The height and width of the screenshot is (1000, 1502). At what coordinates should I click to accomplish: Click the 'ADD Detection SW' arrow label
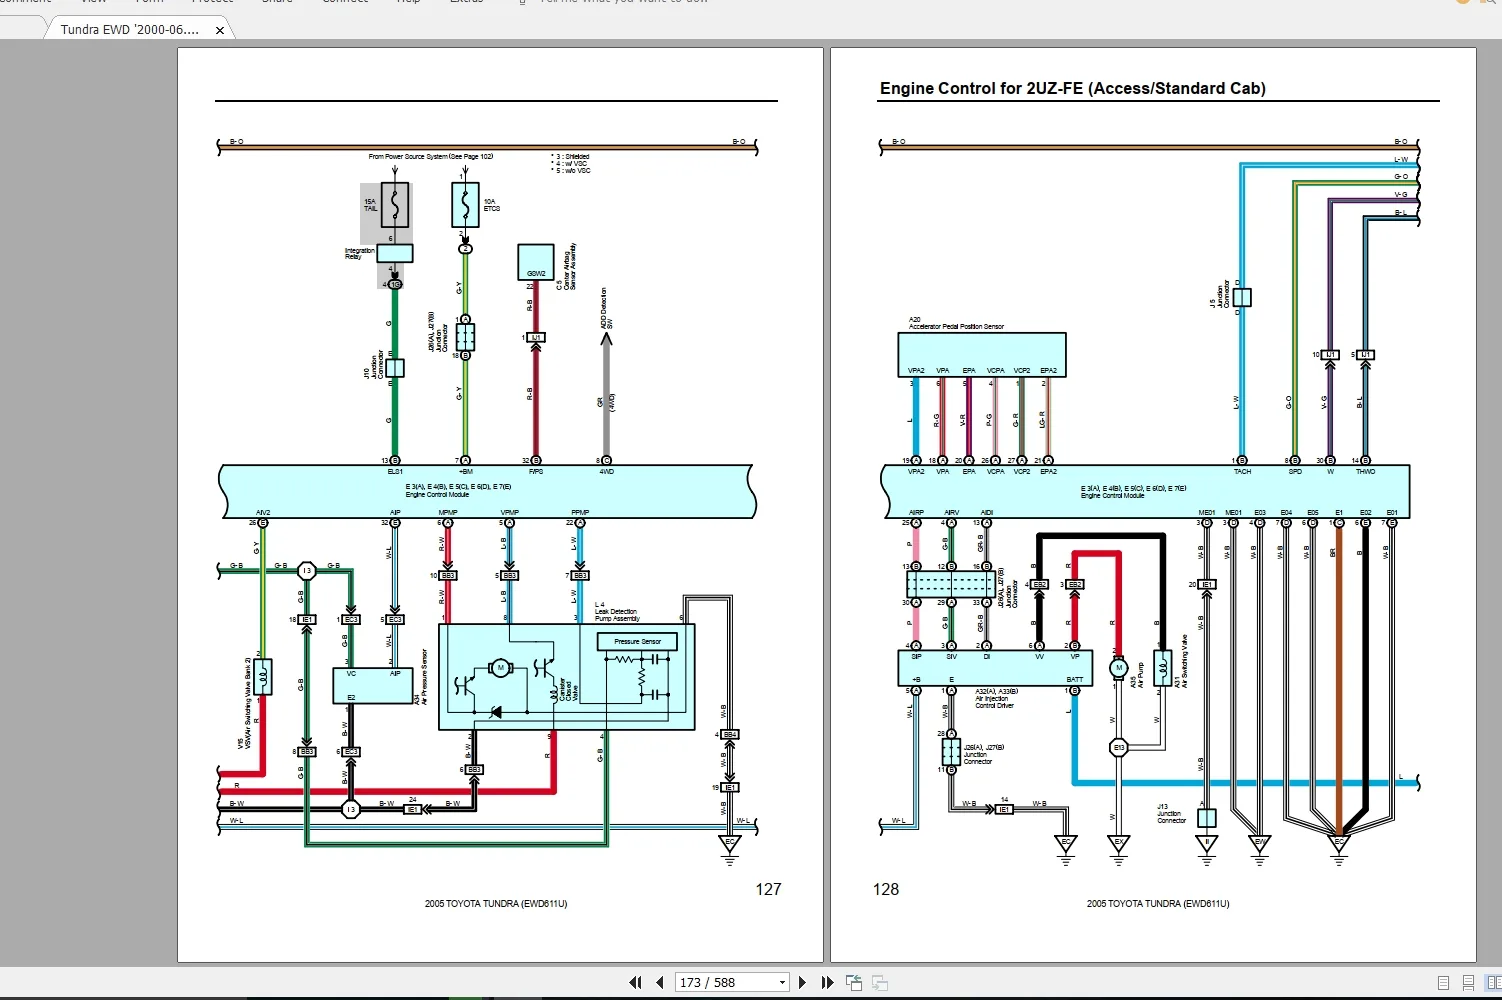tap(606, 308)
